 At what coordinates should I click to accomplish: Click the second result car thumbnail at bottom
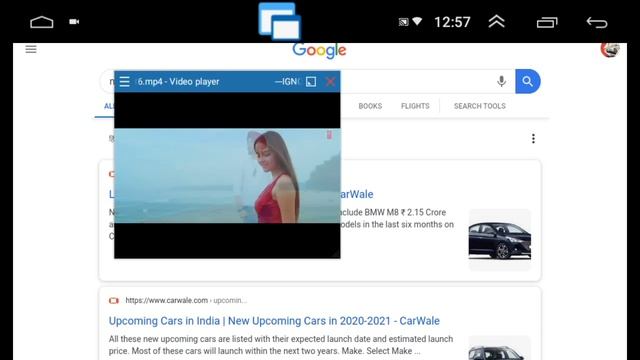[500, 348]
